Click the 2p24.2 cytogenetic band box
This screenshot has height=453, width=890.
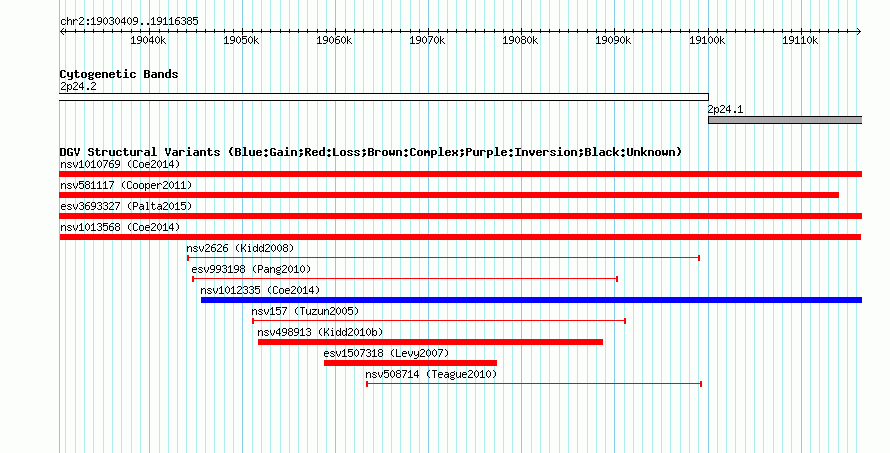click(384, 97)
